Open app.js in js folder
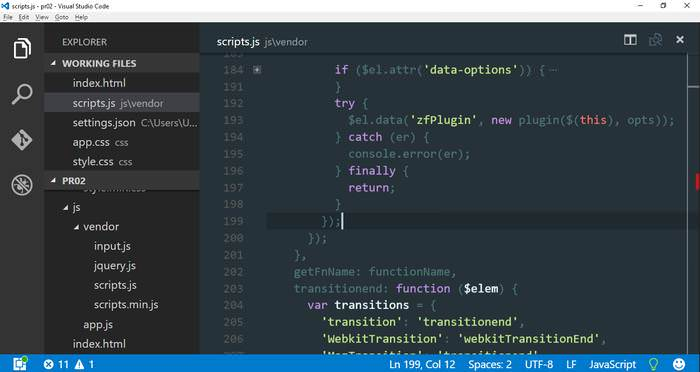 coord(98,325)
